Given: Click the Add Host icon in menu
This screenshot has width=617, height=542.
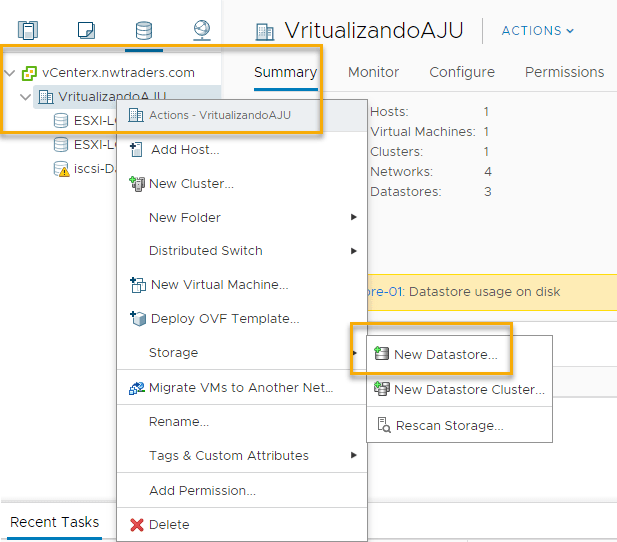Looking at the screenshot, I should coord(137,150).
